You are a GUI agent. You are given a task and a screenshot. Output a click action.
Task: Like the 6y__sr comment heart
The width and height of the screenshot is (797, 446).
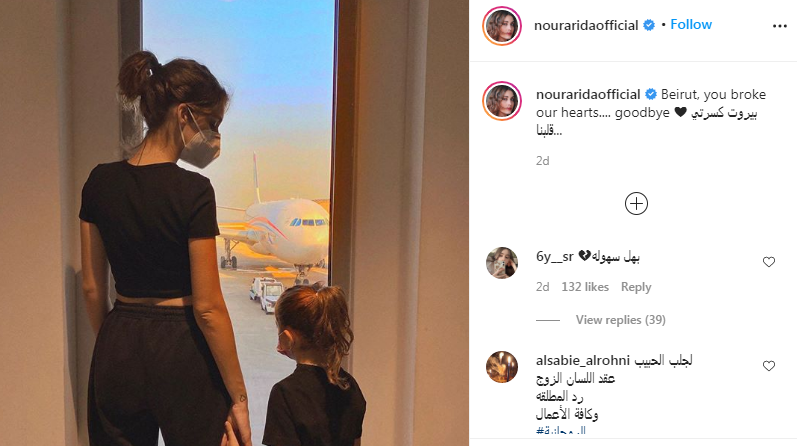tap(769, 262)
